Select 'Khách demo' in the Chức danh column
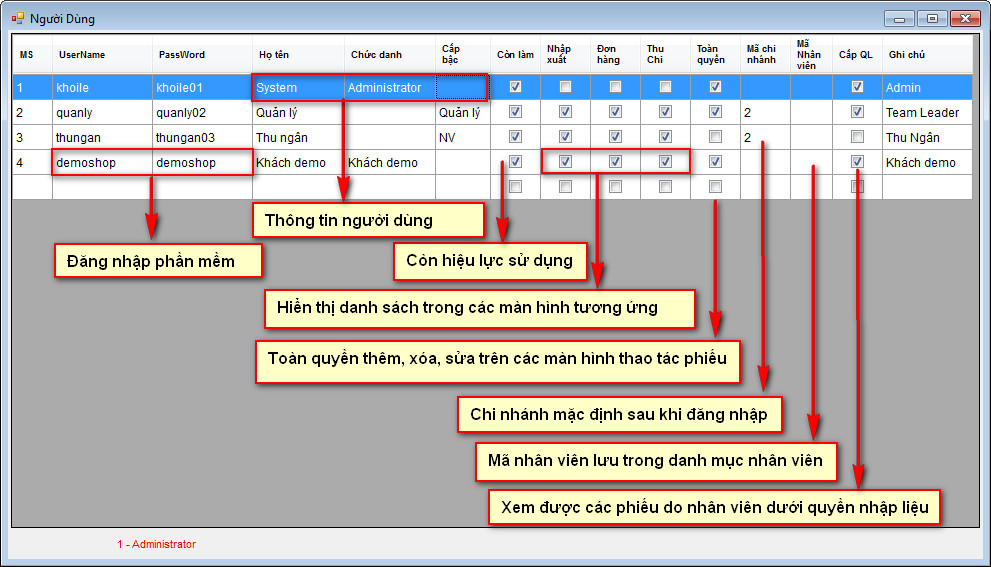Viewport: 991px width, 567px height. coord(390,162)
